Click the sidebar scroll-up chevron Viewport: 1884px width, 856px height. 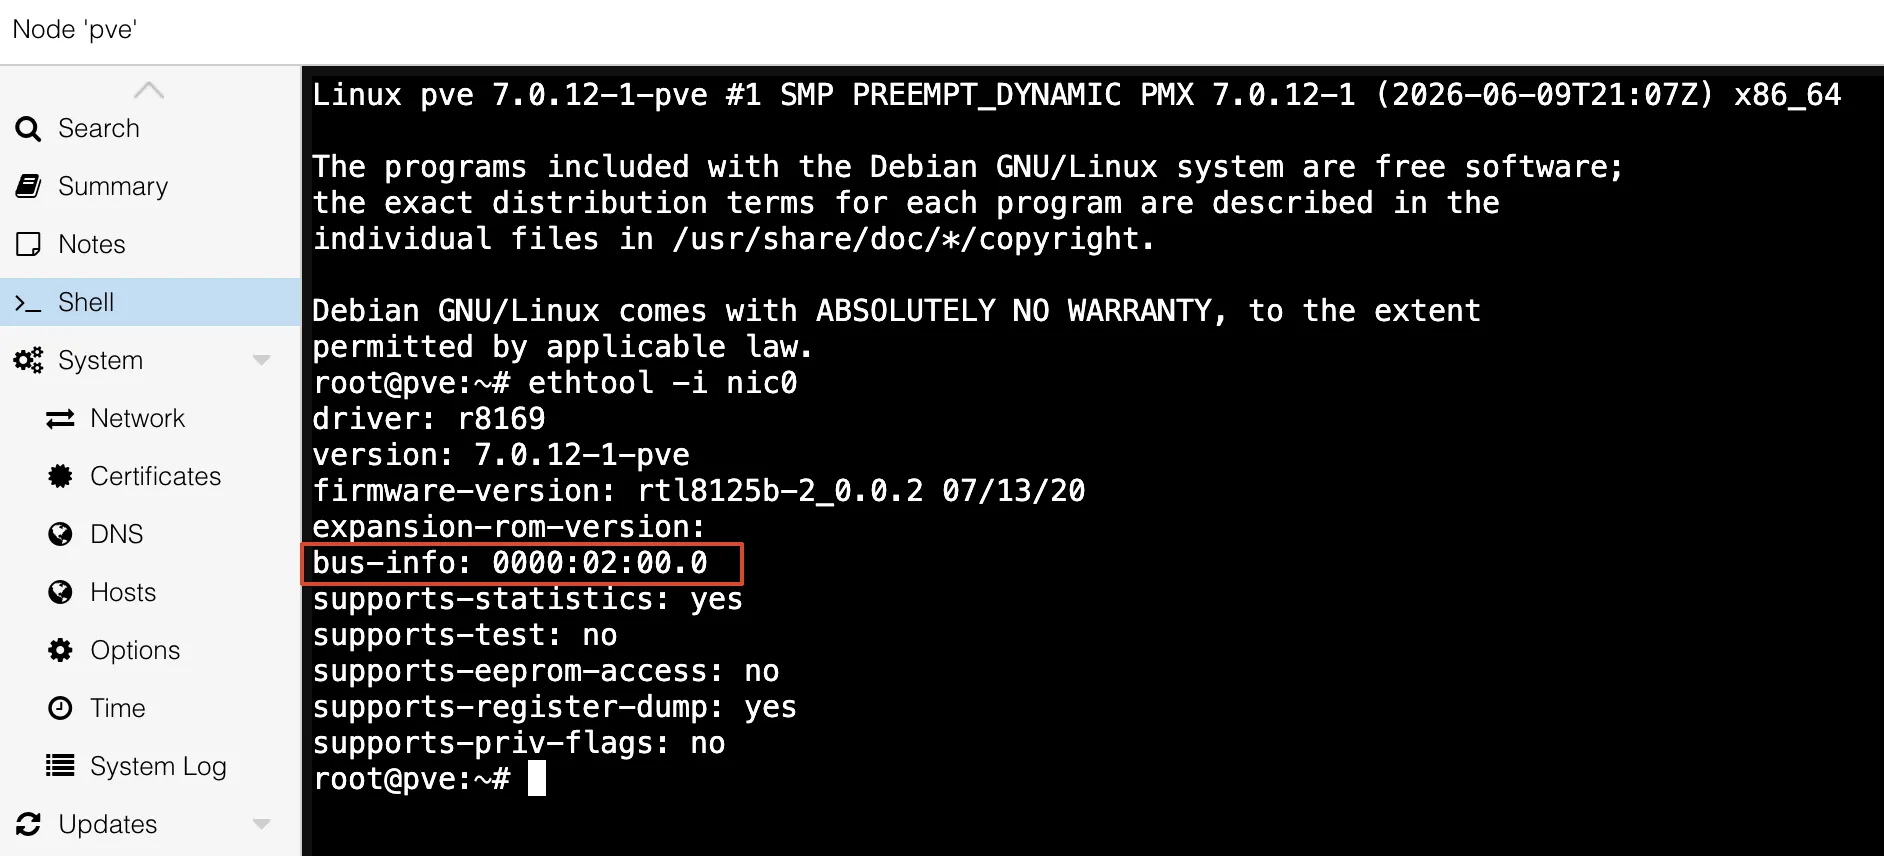pos(149,90)
